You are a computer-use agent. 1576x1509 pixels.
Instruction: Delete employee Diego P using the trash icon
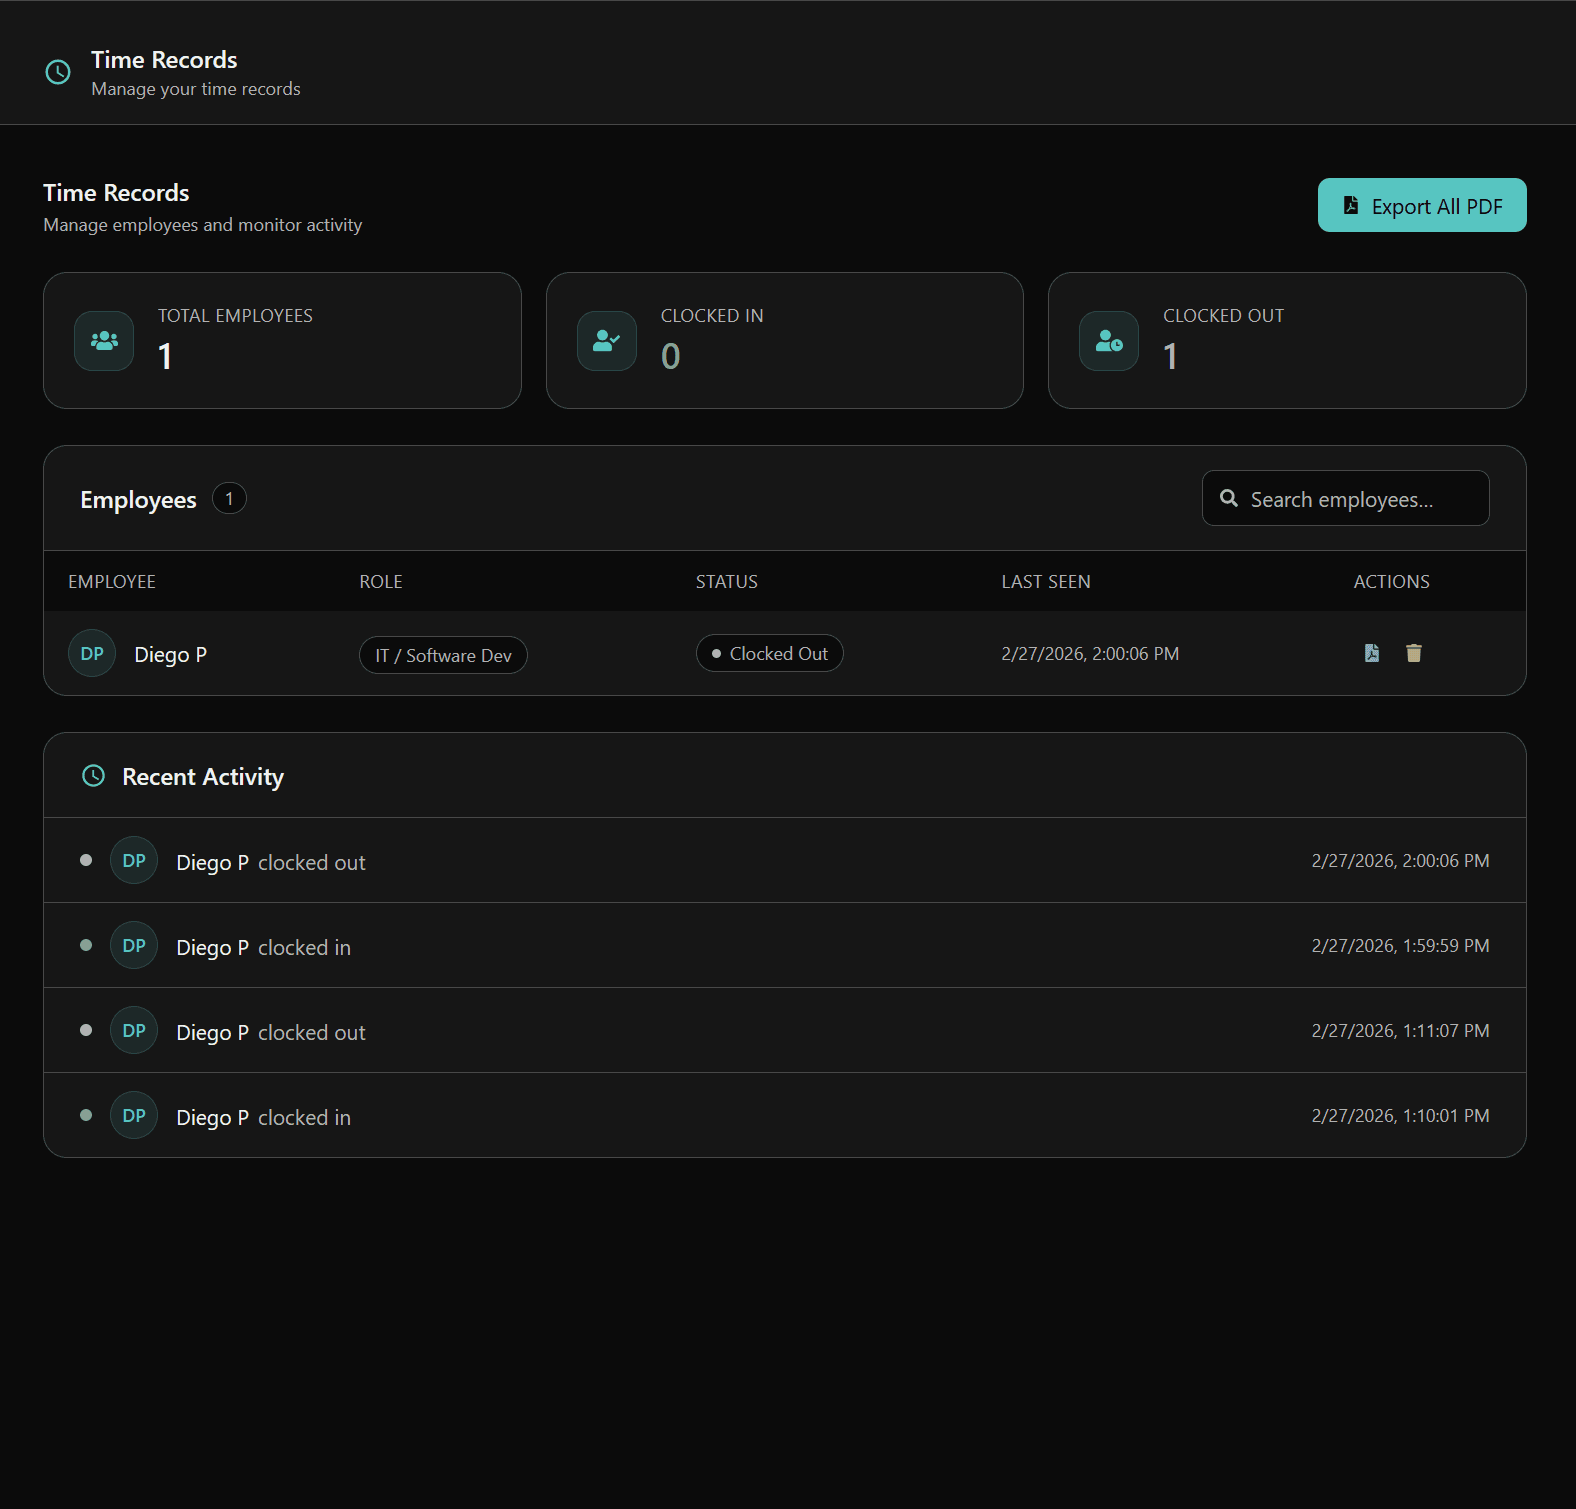tap(1413, 653)
